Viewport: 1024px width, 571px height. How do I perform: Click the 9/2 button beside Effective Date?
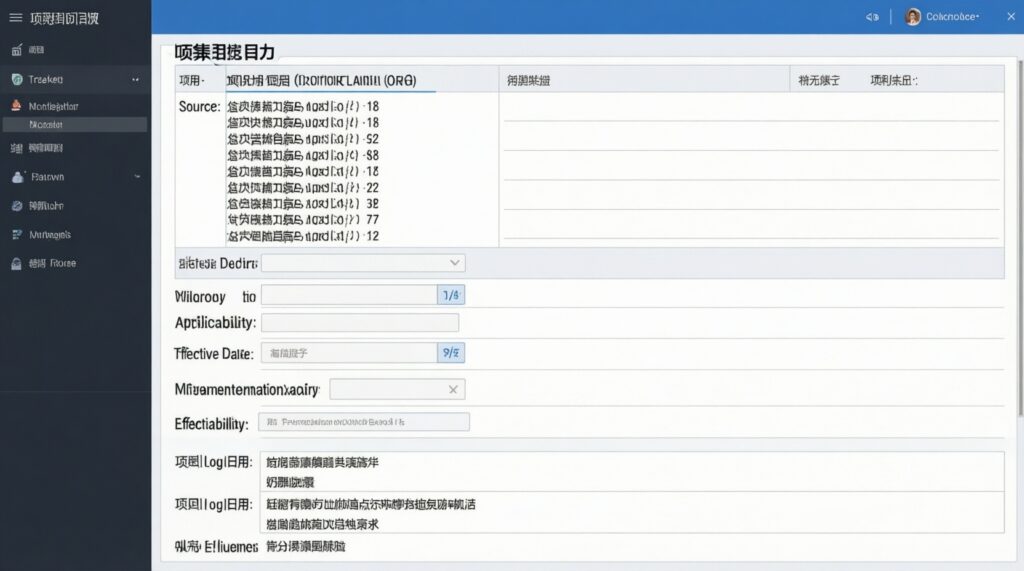coord(451,353)
